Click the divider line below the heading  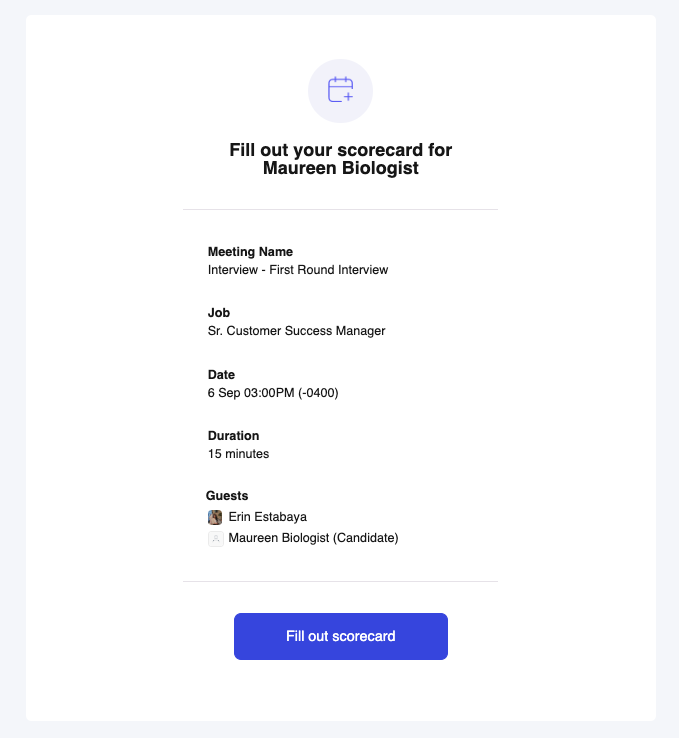[340, 210]
